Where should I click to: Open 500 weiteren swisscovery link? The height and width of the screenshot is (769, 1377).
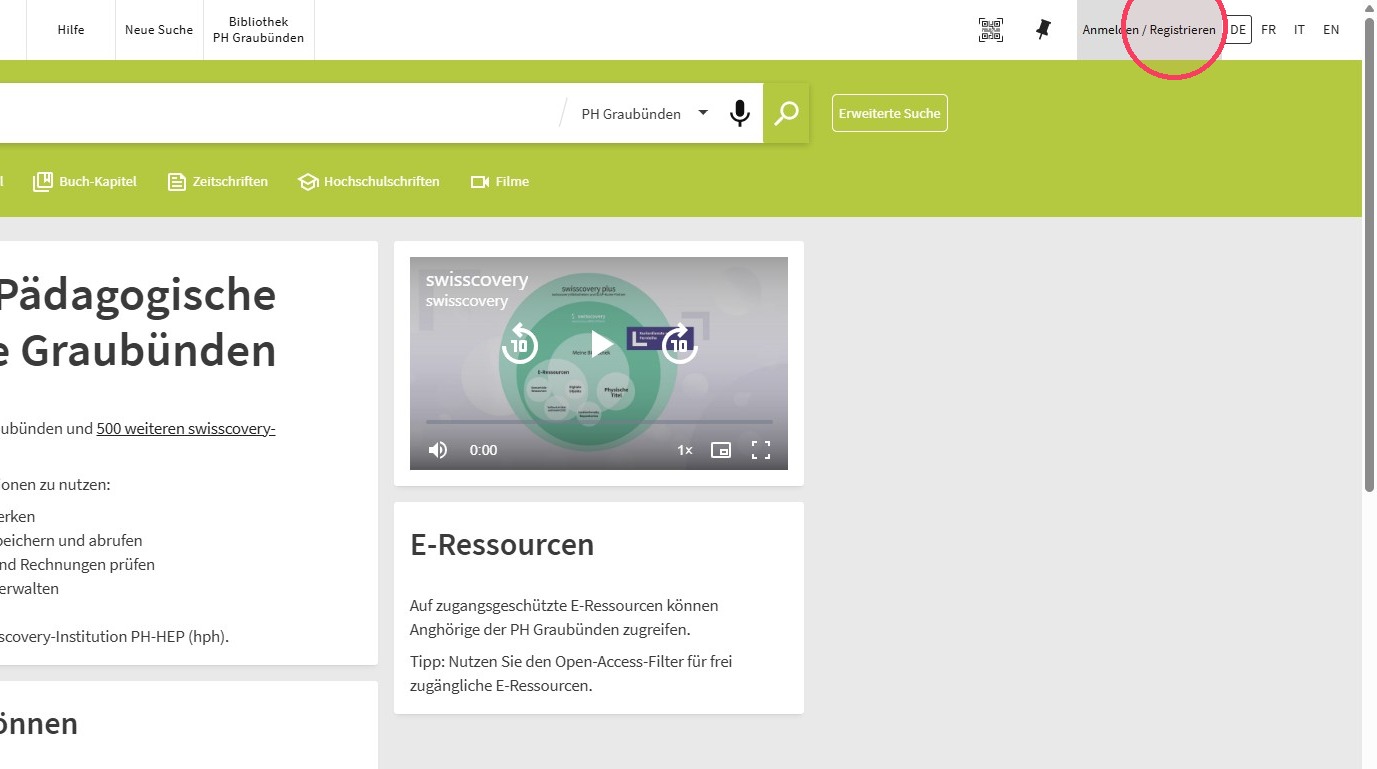(x=186, y=429)
